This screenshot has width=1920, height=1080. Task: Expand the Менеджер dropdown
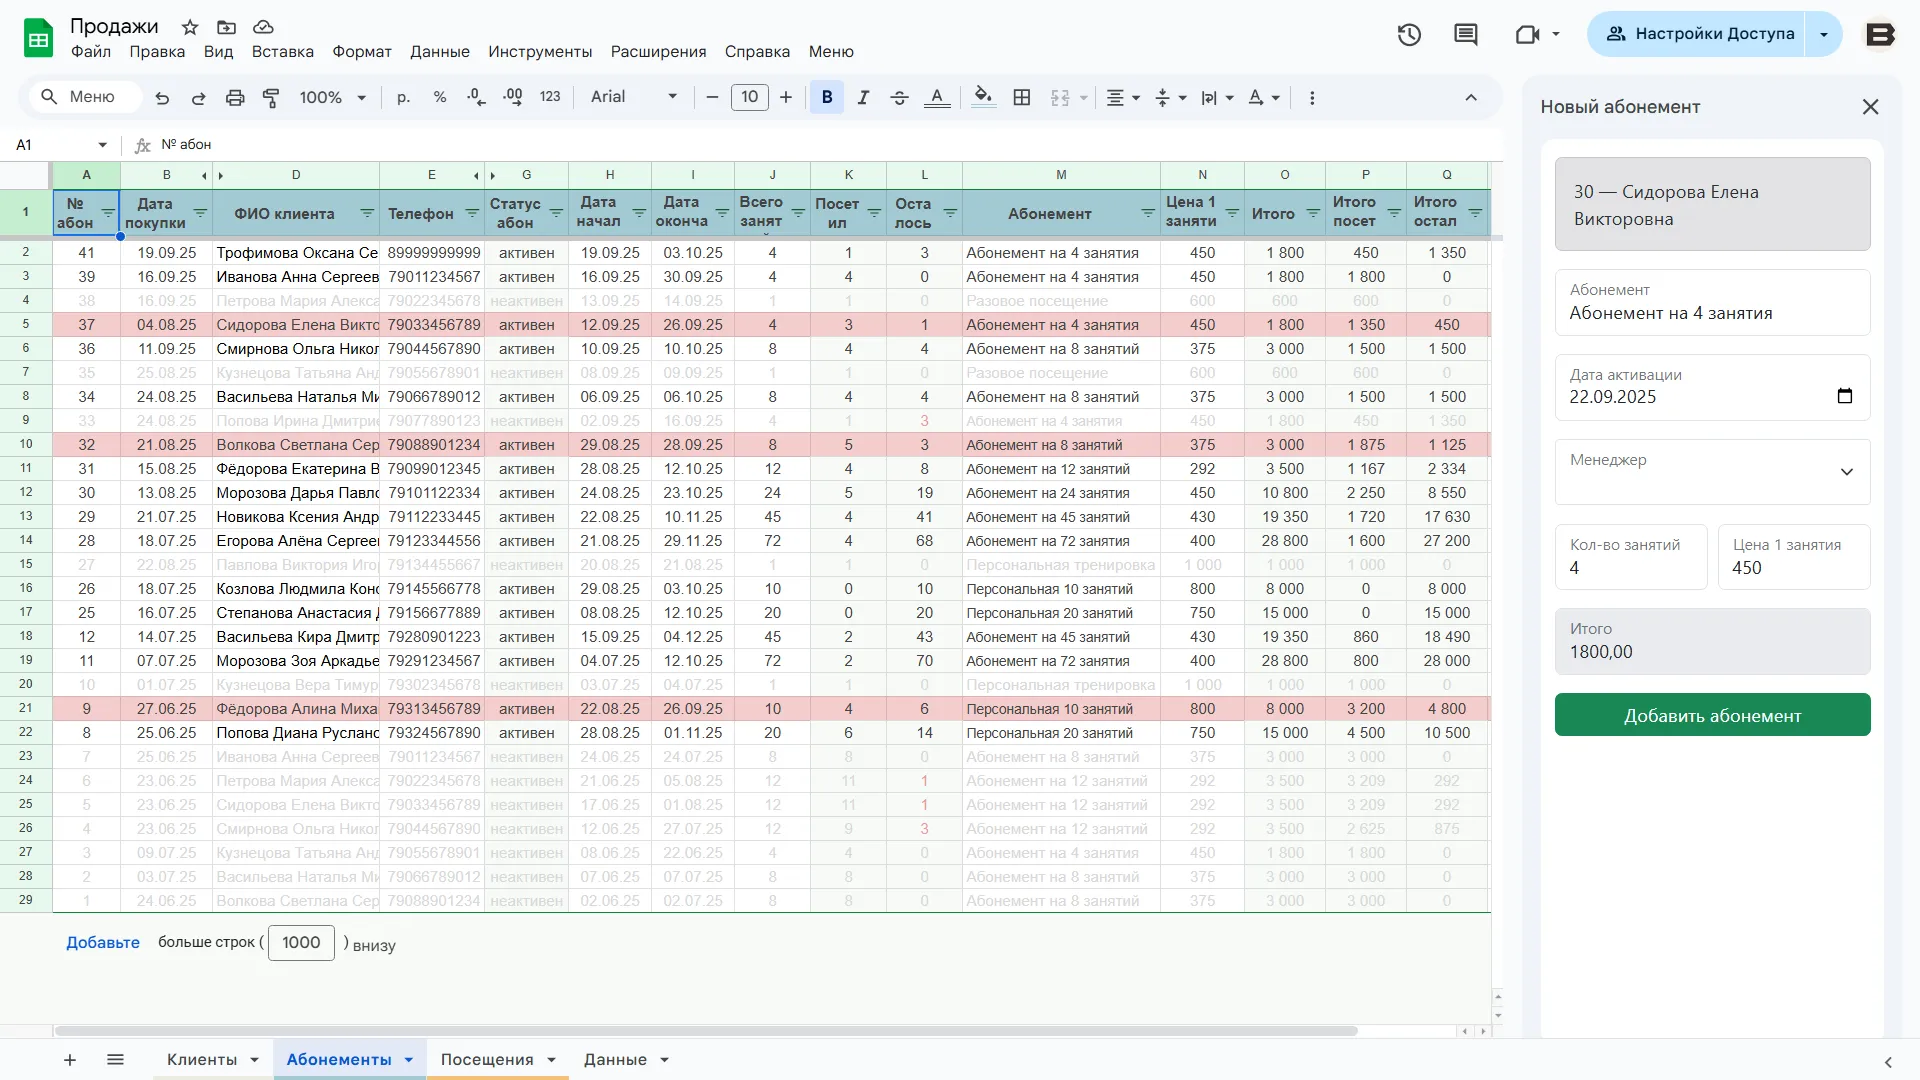pyautogui.click(x=1712, y=472)
